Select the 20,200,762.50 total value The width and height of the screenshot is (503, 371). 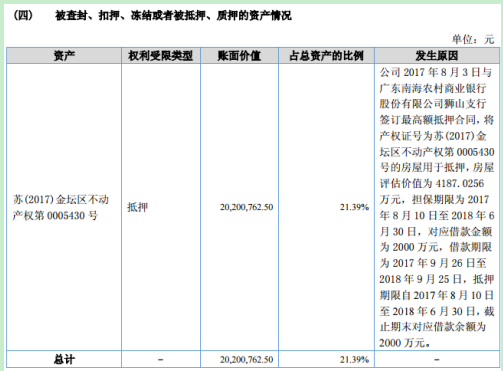(246, 359)
